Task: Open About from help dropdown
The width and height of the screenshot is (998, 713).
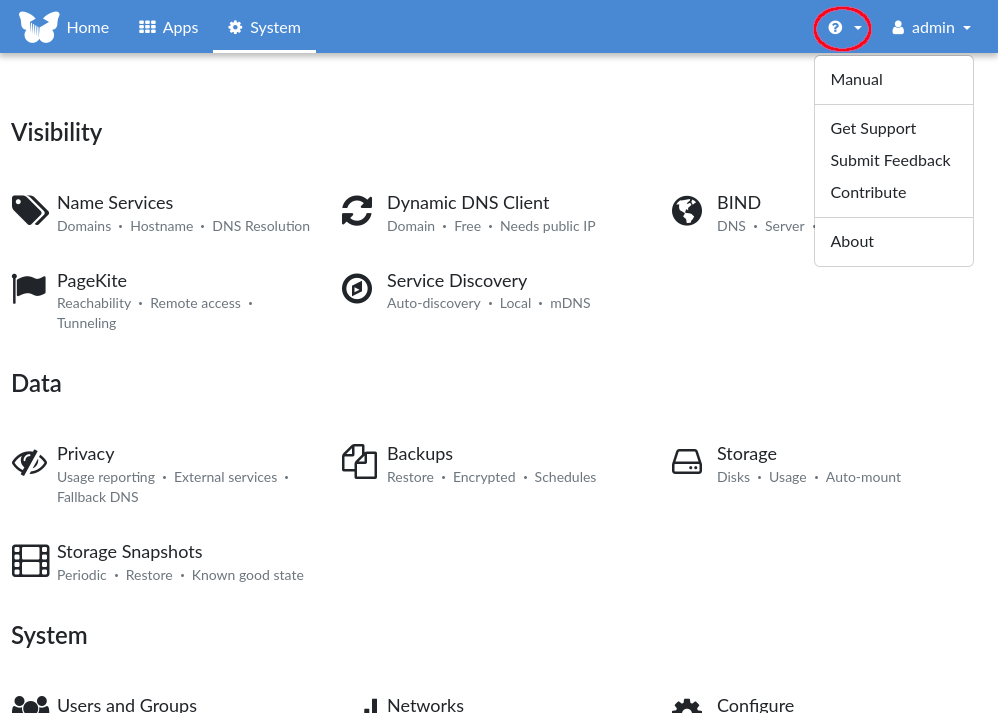Action: pyautogui.click(x=852, y=242)
